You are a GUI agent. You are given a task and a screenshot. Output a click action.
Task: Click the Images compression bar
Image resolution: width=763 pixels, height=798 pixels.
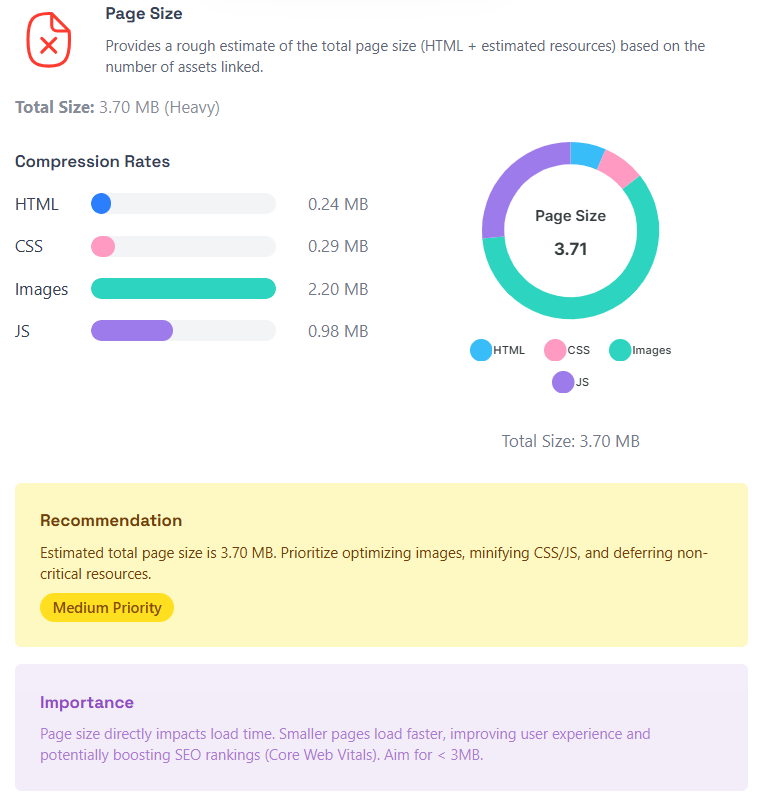[x=183, y=289]
